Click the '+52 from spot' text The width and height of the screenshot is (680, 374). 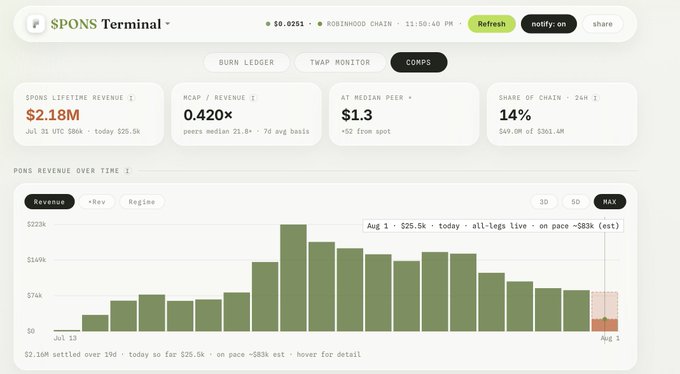[366, 131]
